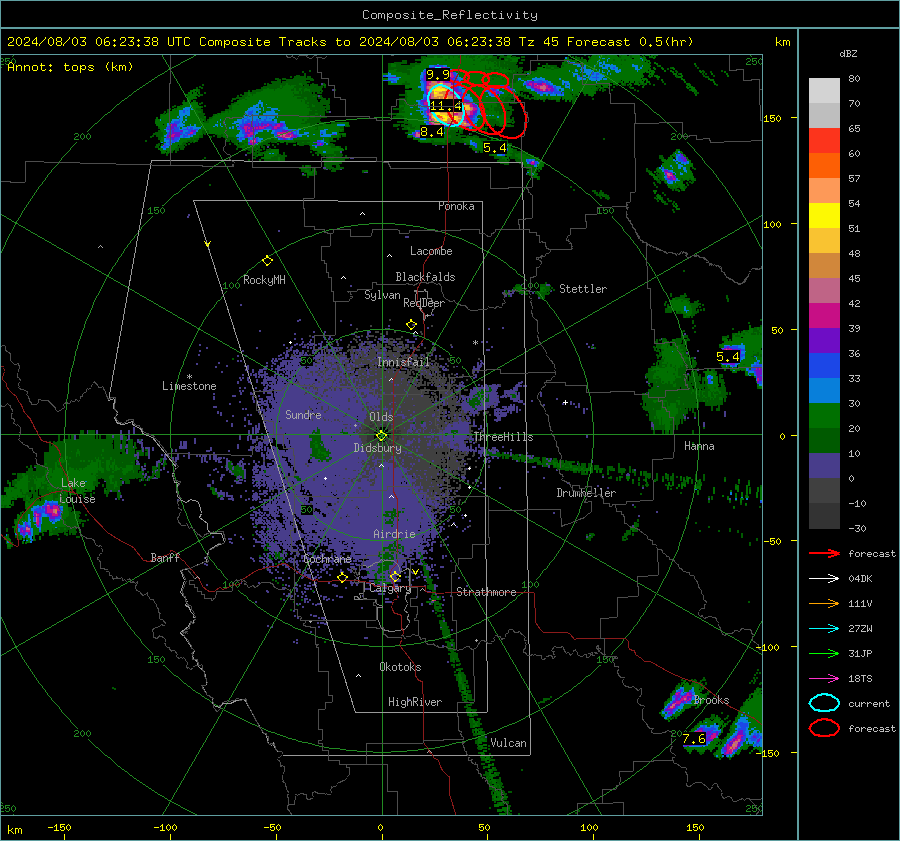Select the red forecast arrow in the legend
This screenshot has width=900, height=841.
(824, 553)
